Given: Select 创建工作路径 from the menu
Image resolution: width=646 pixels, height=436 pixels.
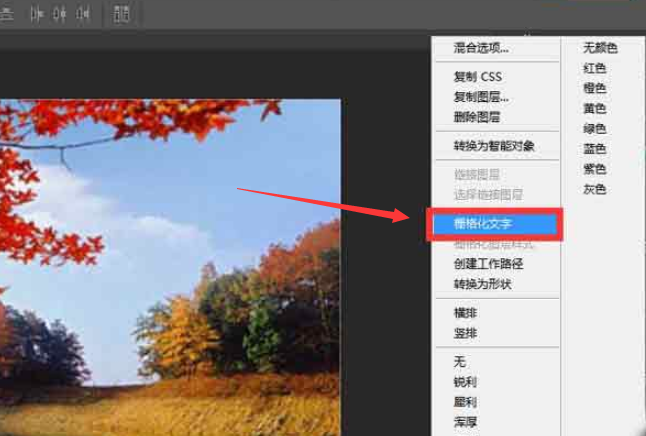Looking at the screenshot, I should (x=488, y=264).
